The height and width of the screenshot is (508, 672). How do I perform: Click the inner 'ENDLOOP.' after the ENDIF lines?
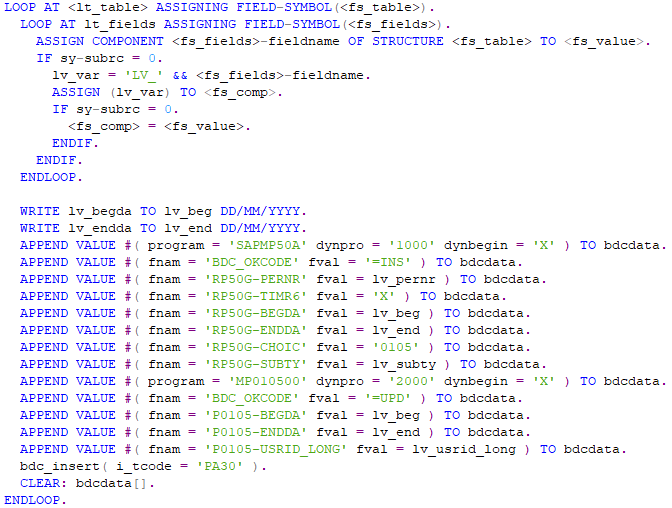pyautogui.click(x=51, y=177)
